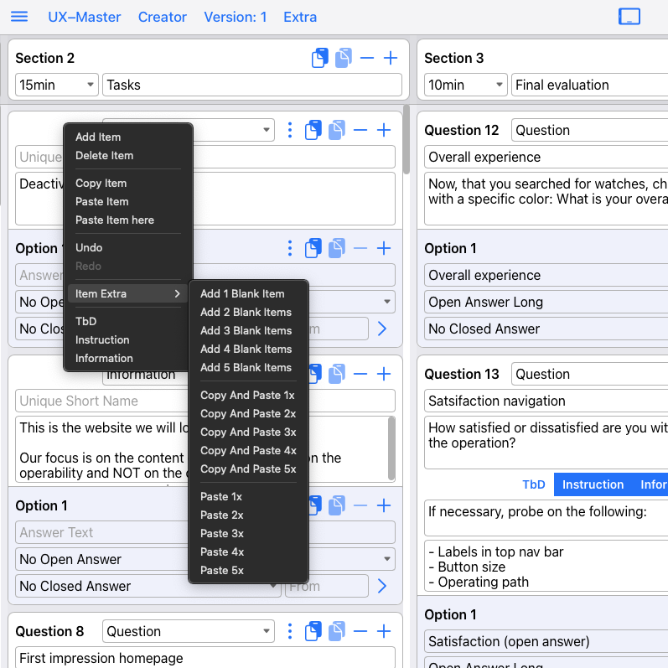This screenshot has height=668, width=668.
Task: Click the arrow next to the first No Closed Answer row
Action: tap(382, 328)
